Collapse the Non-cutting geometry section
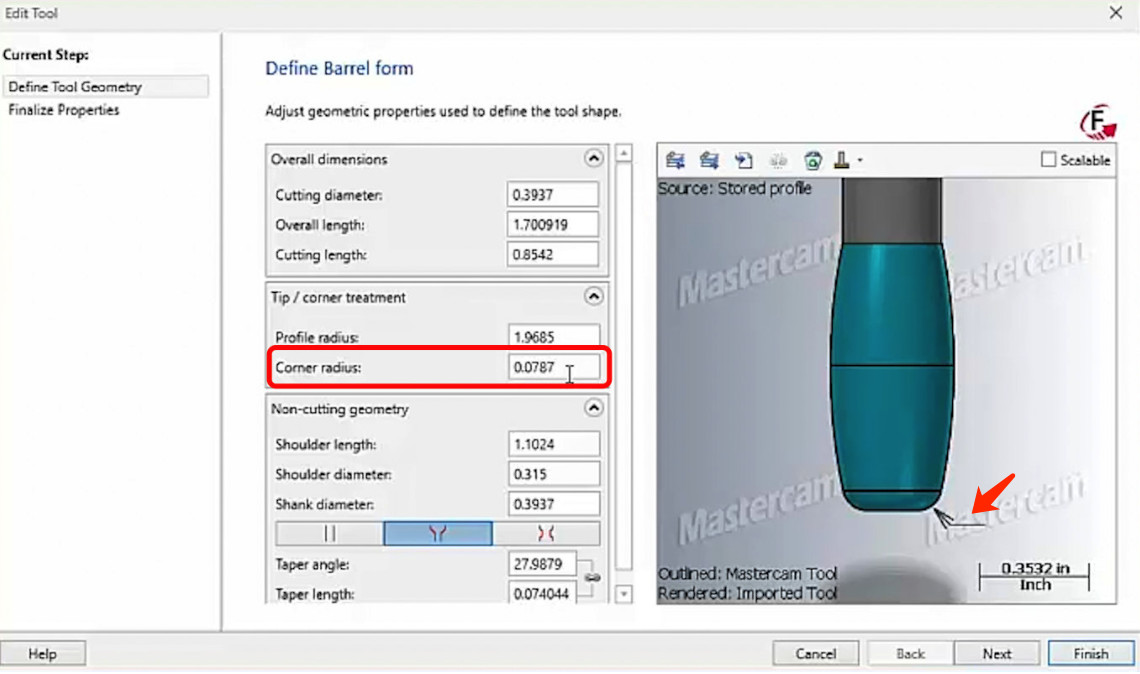Viewport: 1140px width, 674px height. [593, 408]
